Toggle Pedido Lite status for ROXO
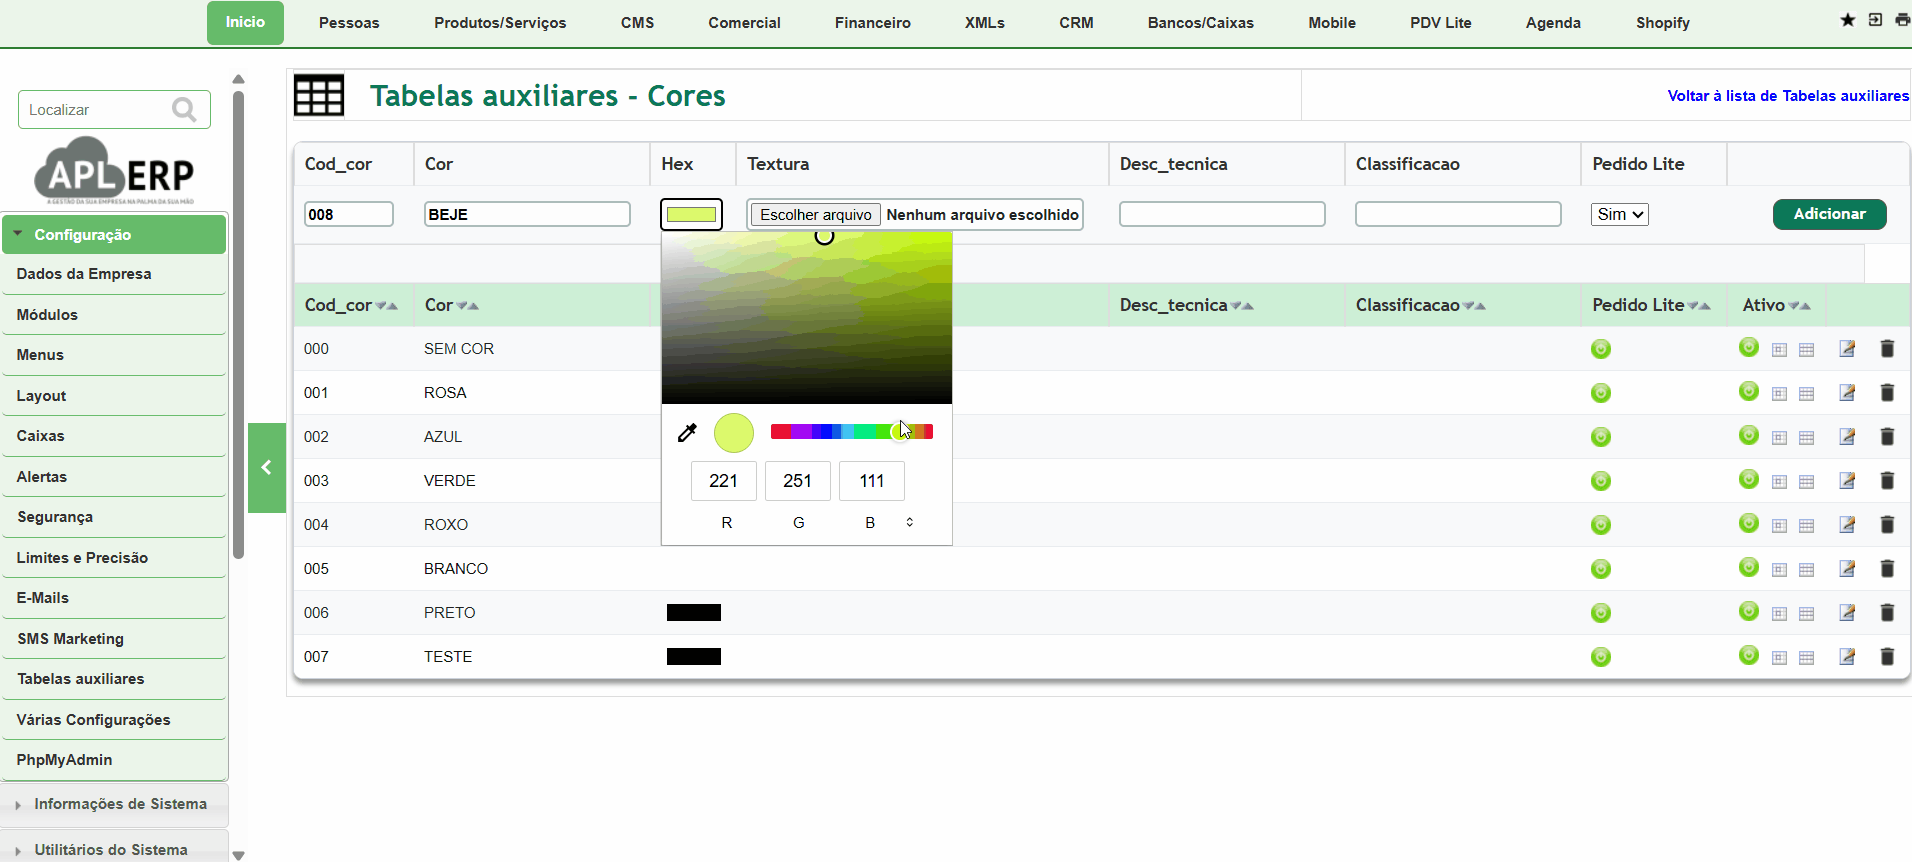This screenshot has height=862, width=1912. 1601,525
